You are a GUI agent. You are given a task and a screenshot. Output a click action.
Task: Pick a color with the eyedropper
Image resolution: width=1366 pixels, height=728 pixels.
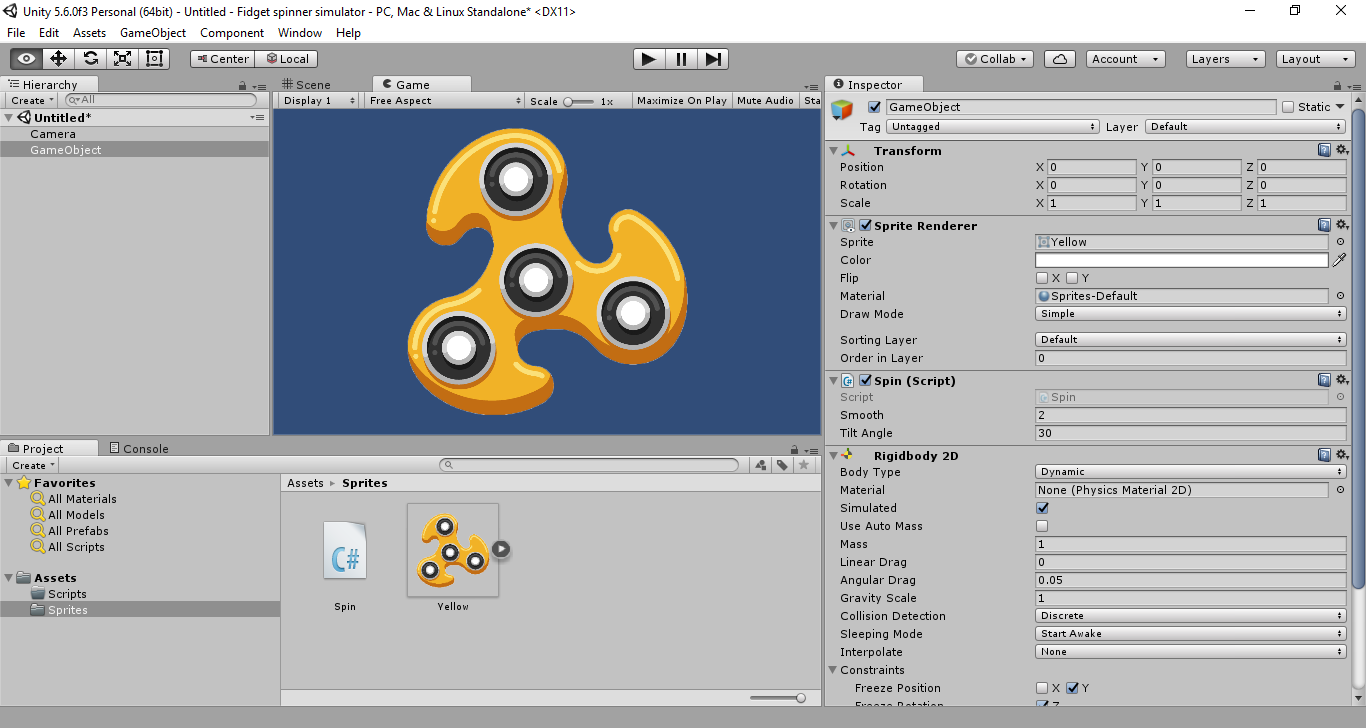(x=1339, y=260)
